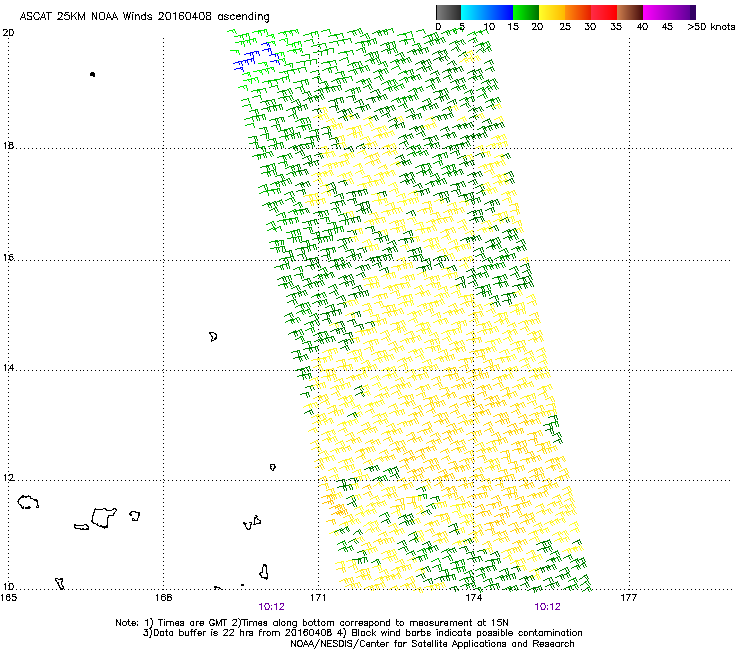Screen dimensions: 740x650
Task: Click the title "ASCAT 25KM NOAA Winds 20160408 ascending"
Action: click(x=144, y=16)
